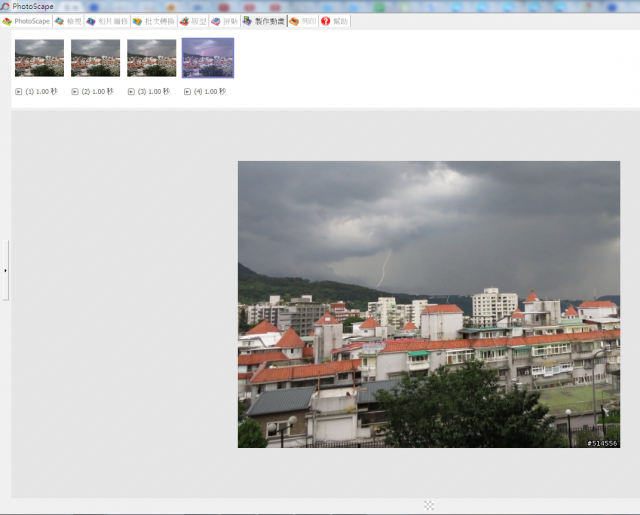Switch to the 檢視 (Viewer) tab
Screen dimensions: 640x515
[68, 21]
